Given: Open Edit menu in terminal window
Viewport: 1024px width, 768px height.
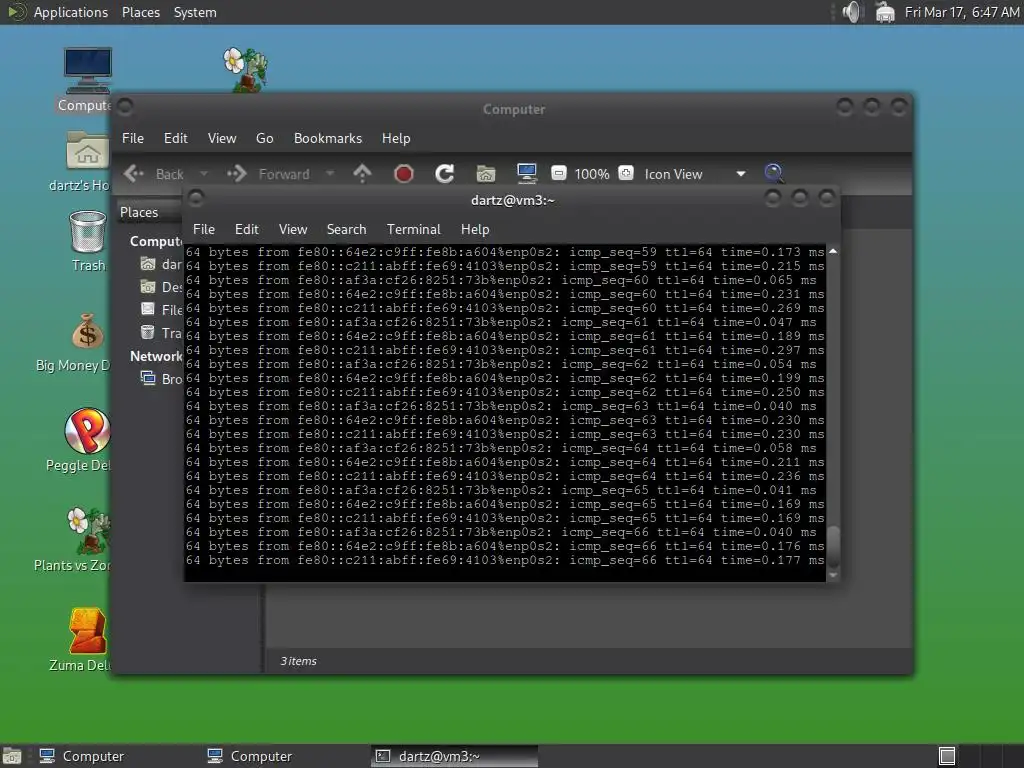Looking at the screenshot, I should coord(247,229).
